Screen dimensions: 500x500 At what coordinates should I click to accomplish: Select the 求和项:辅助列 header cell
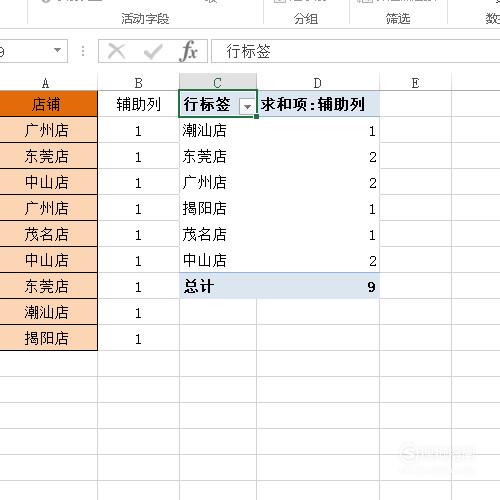[318, 104]
